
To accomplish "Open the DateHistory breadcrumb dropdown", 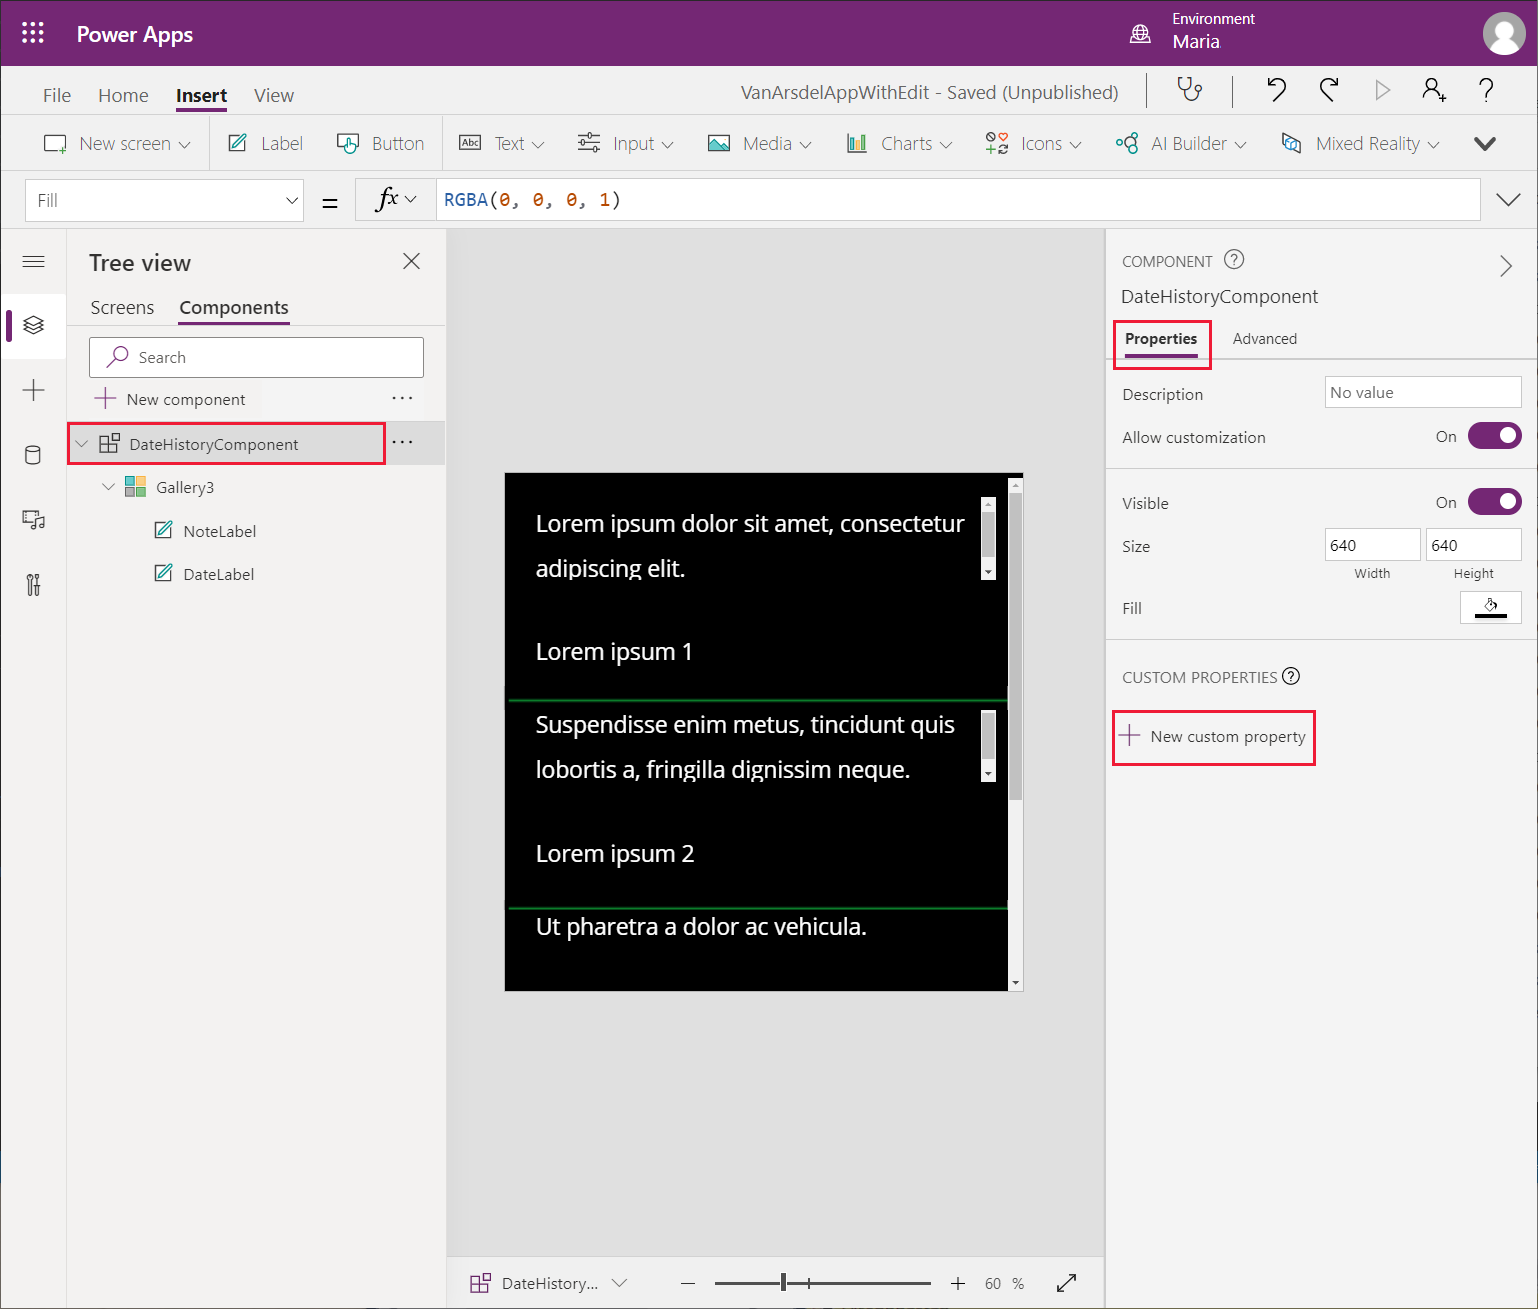I will point(619,1282).
